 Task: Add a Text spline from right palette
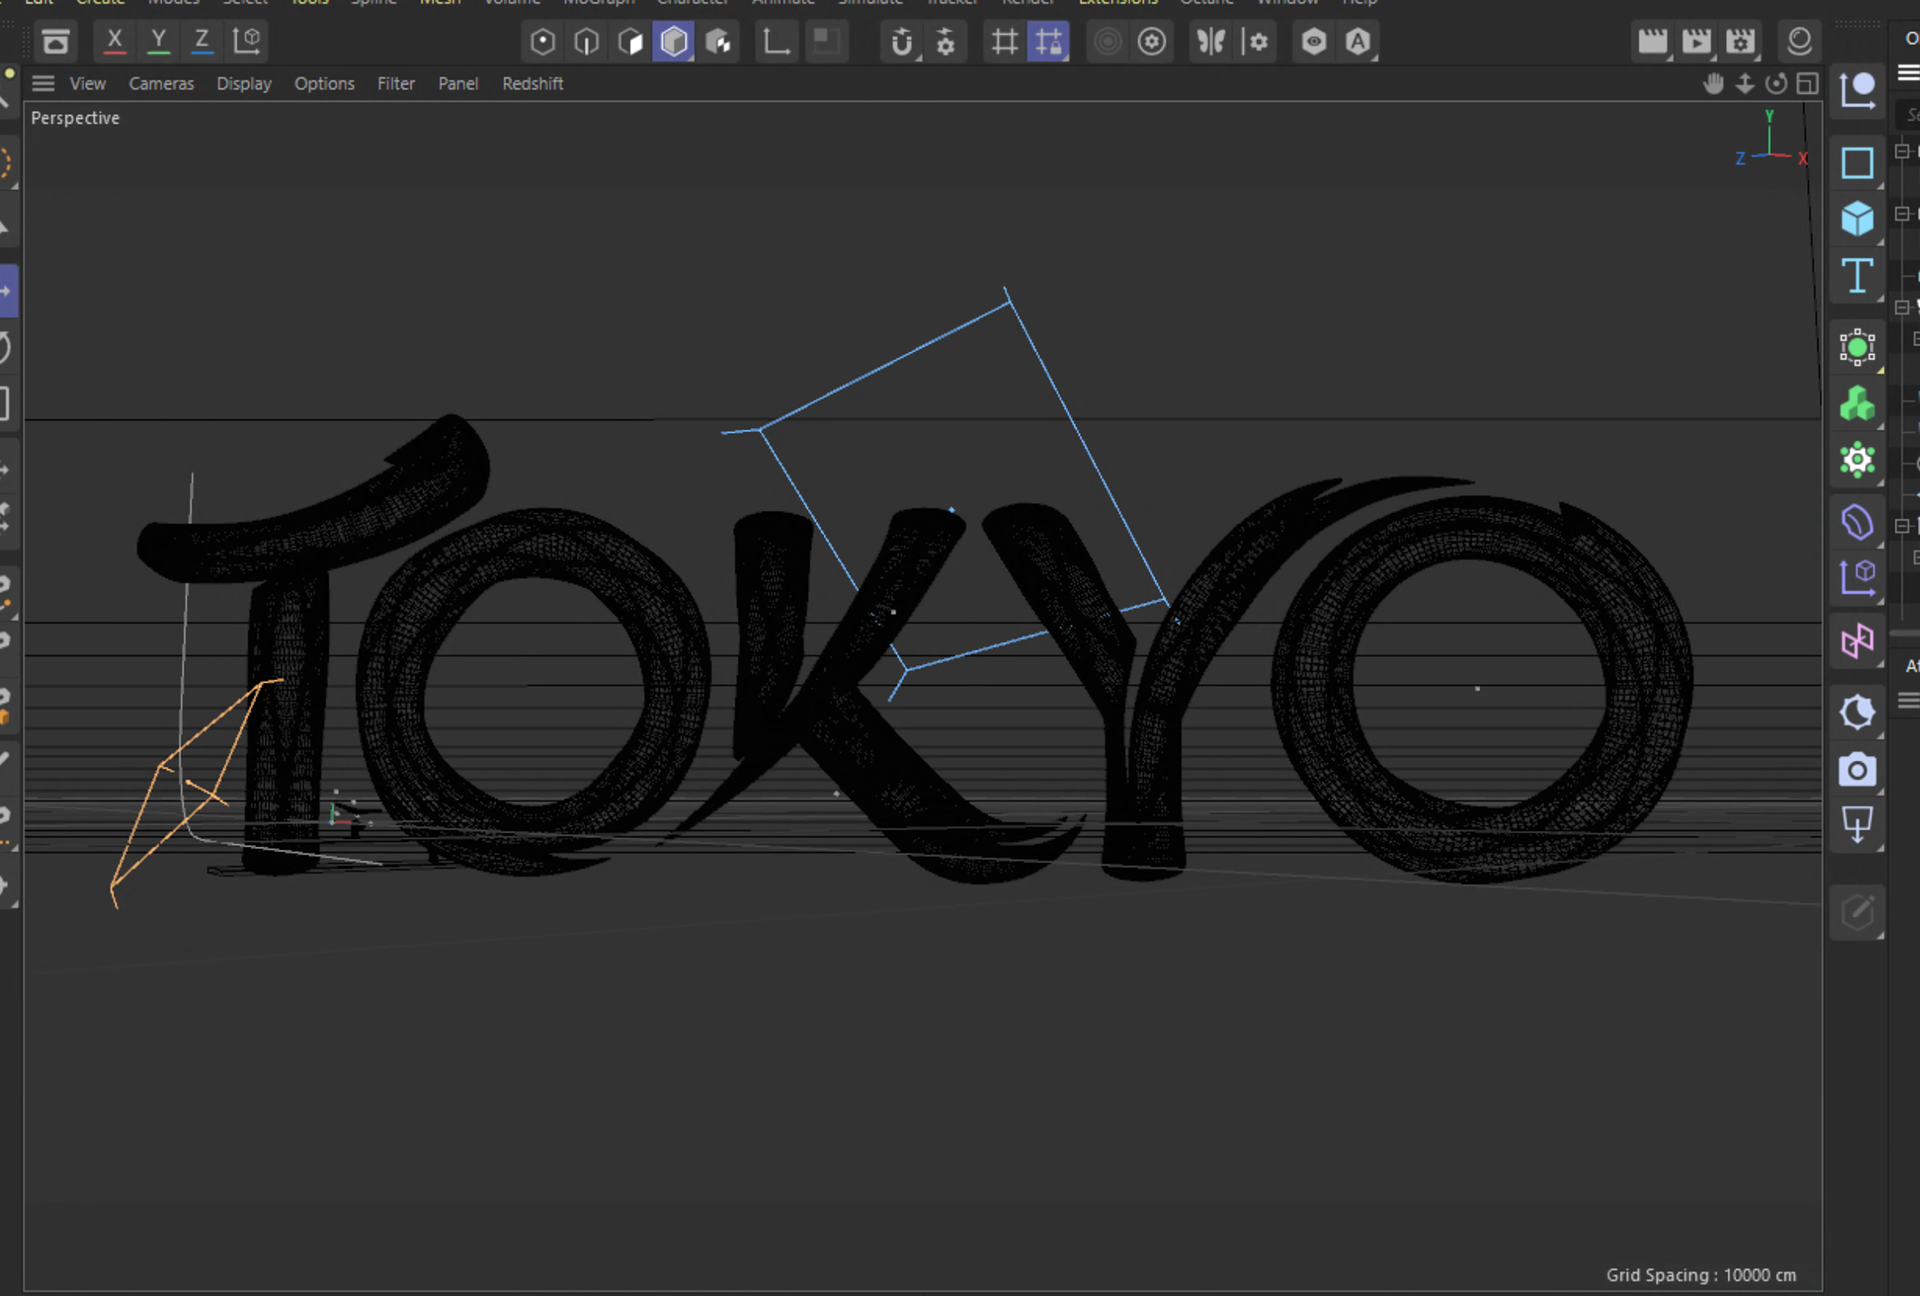(1857, 276)
